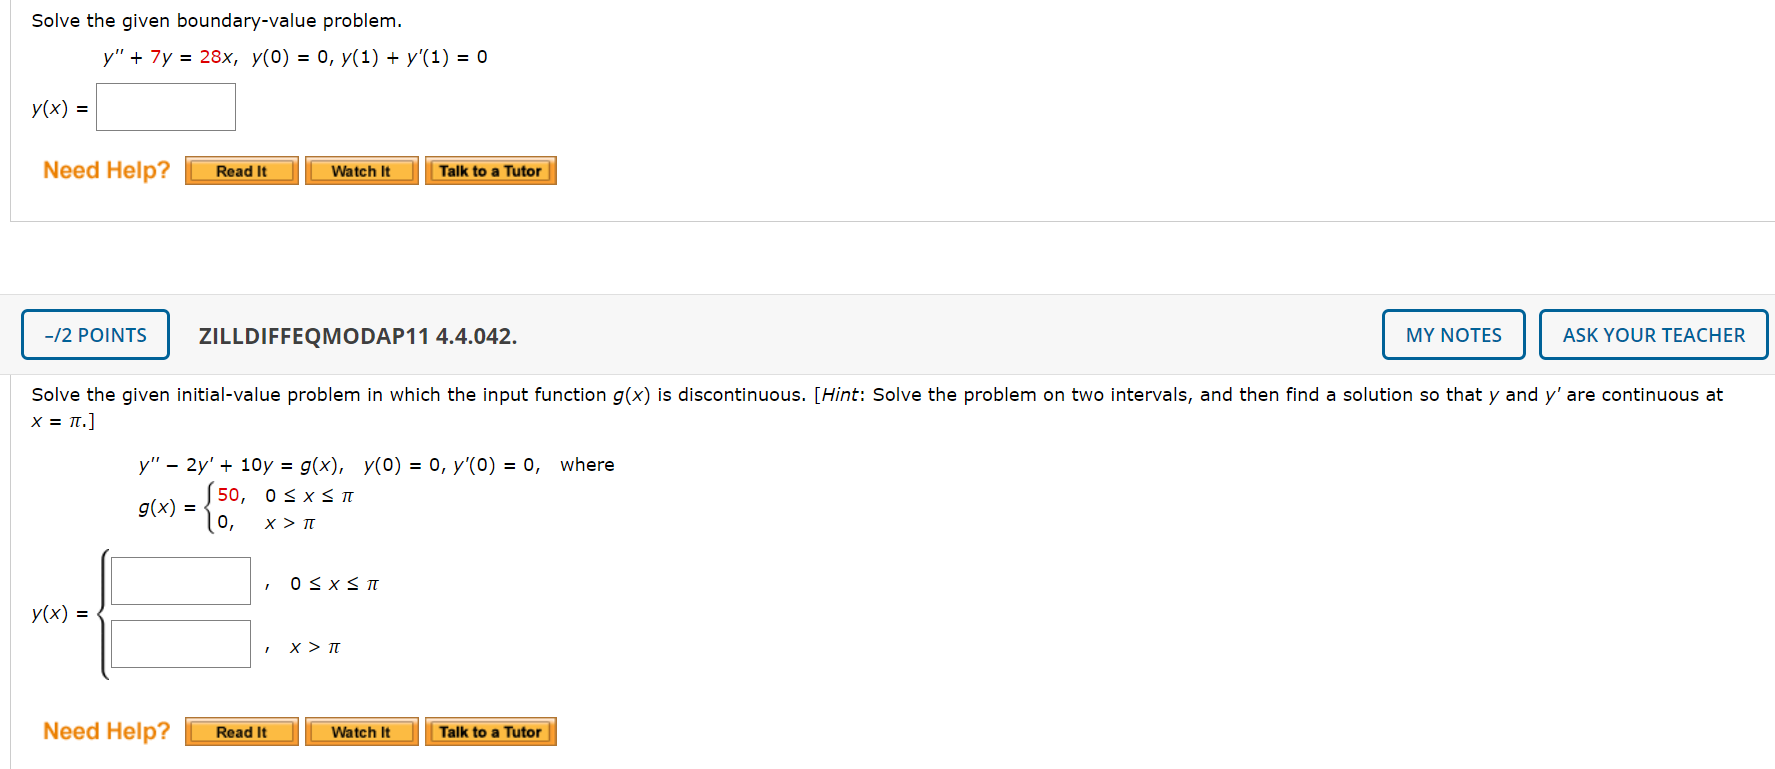
Task: Open Watch It video for the first problem
Action: pos(361,170)
